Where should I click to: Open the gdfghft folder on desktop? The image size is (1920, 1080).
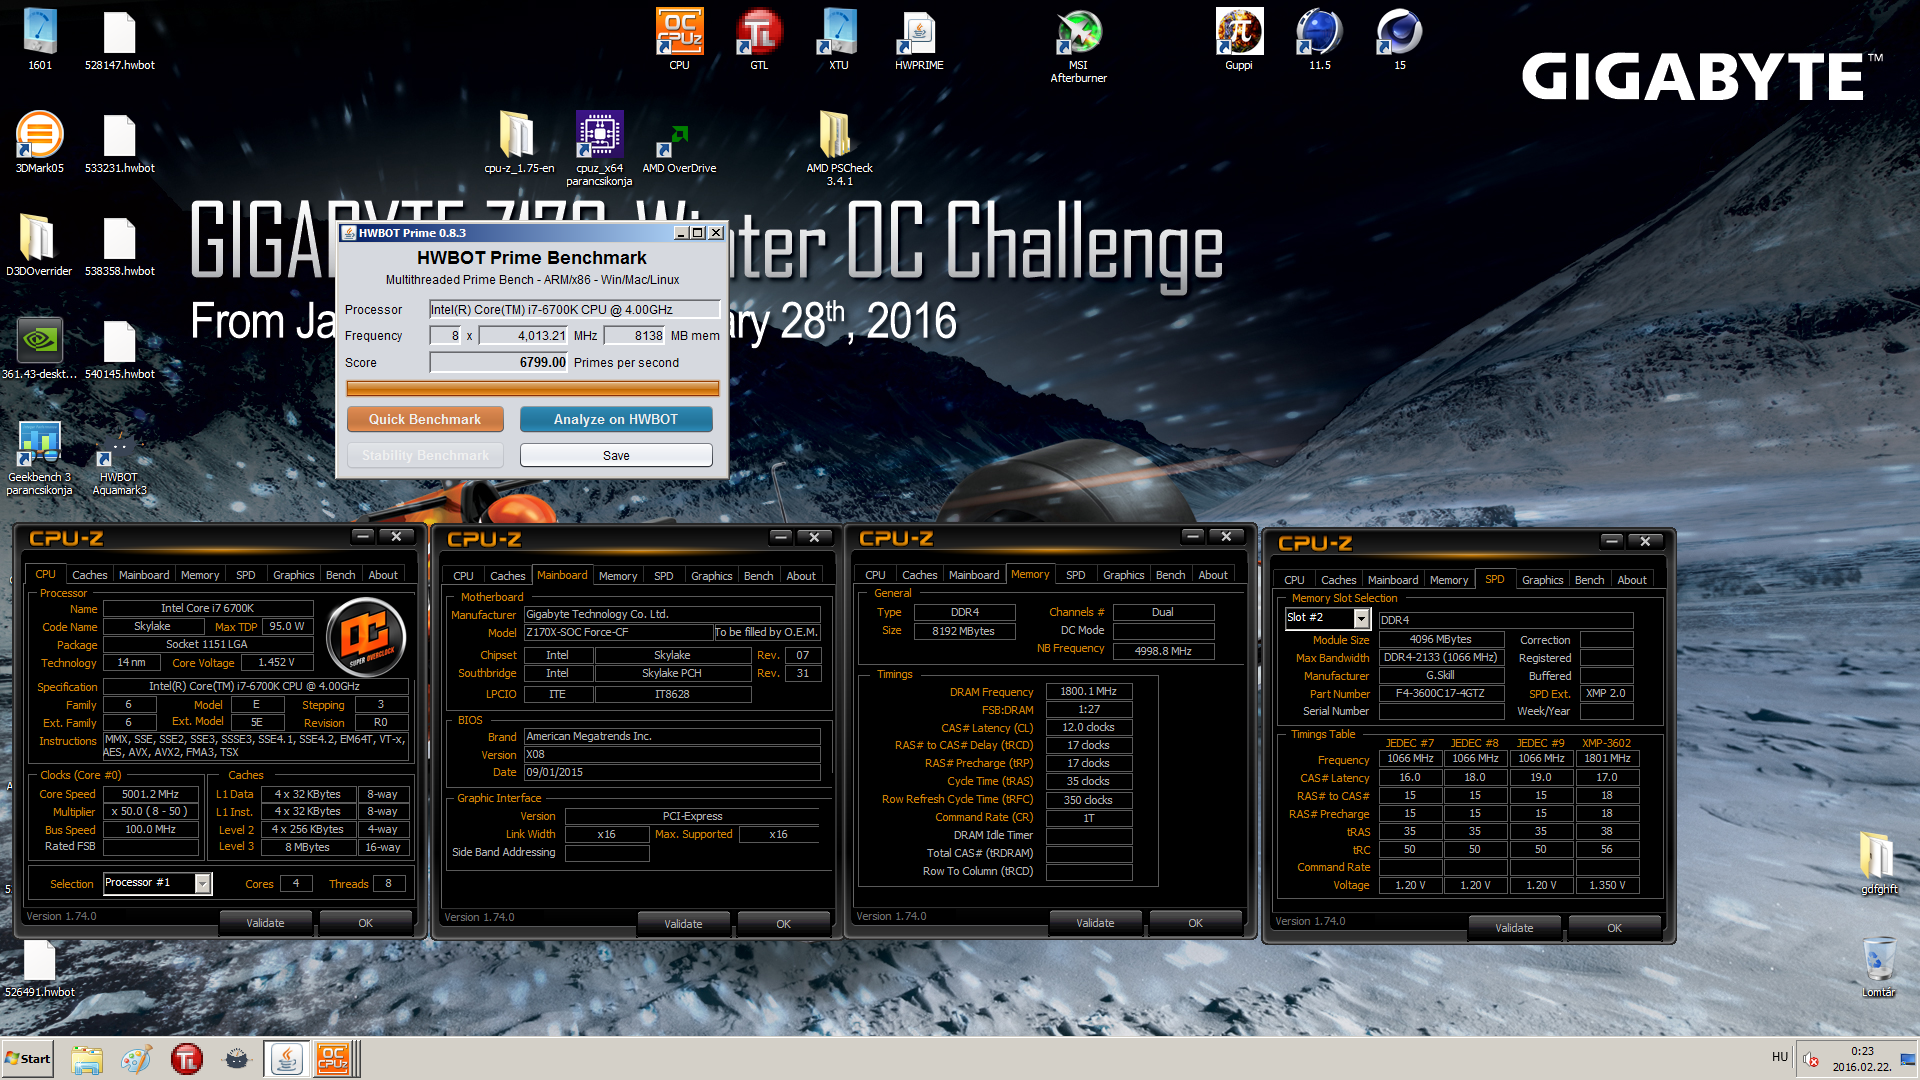(1878, 864)
